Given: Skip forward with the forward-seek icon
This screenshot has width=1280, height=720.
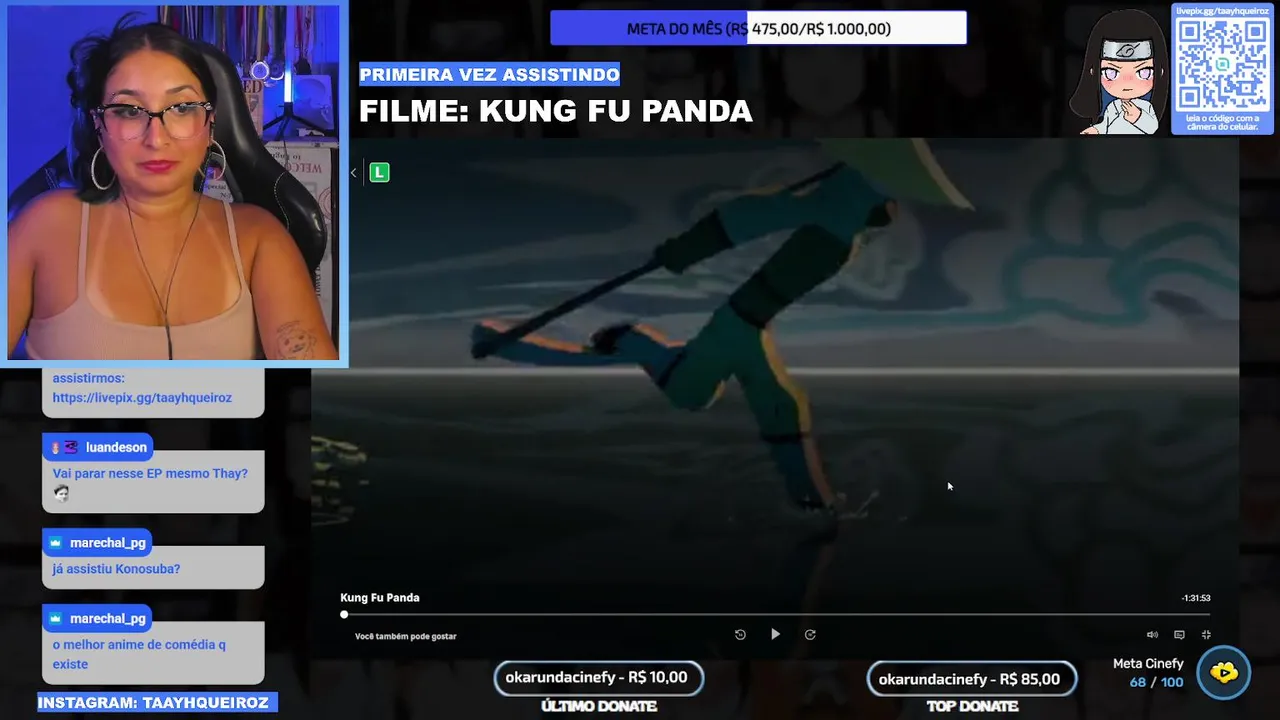Looking at the screenshot, I should [810, 634].
